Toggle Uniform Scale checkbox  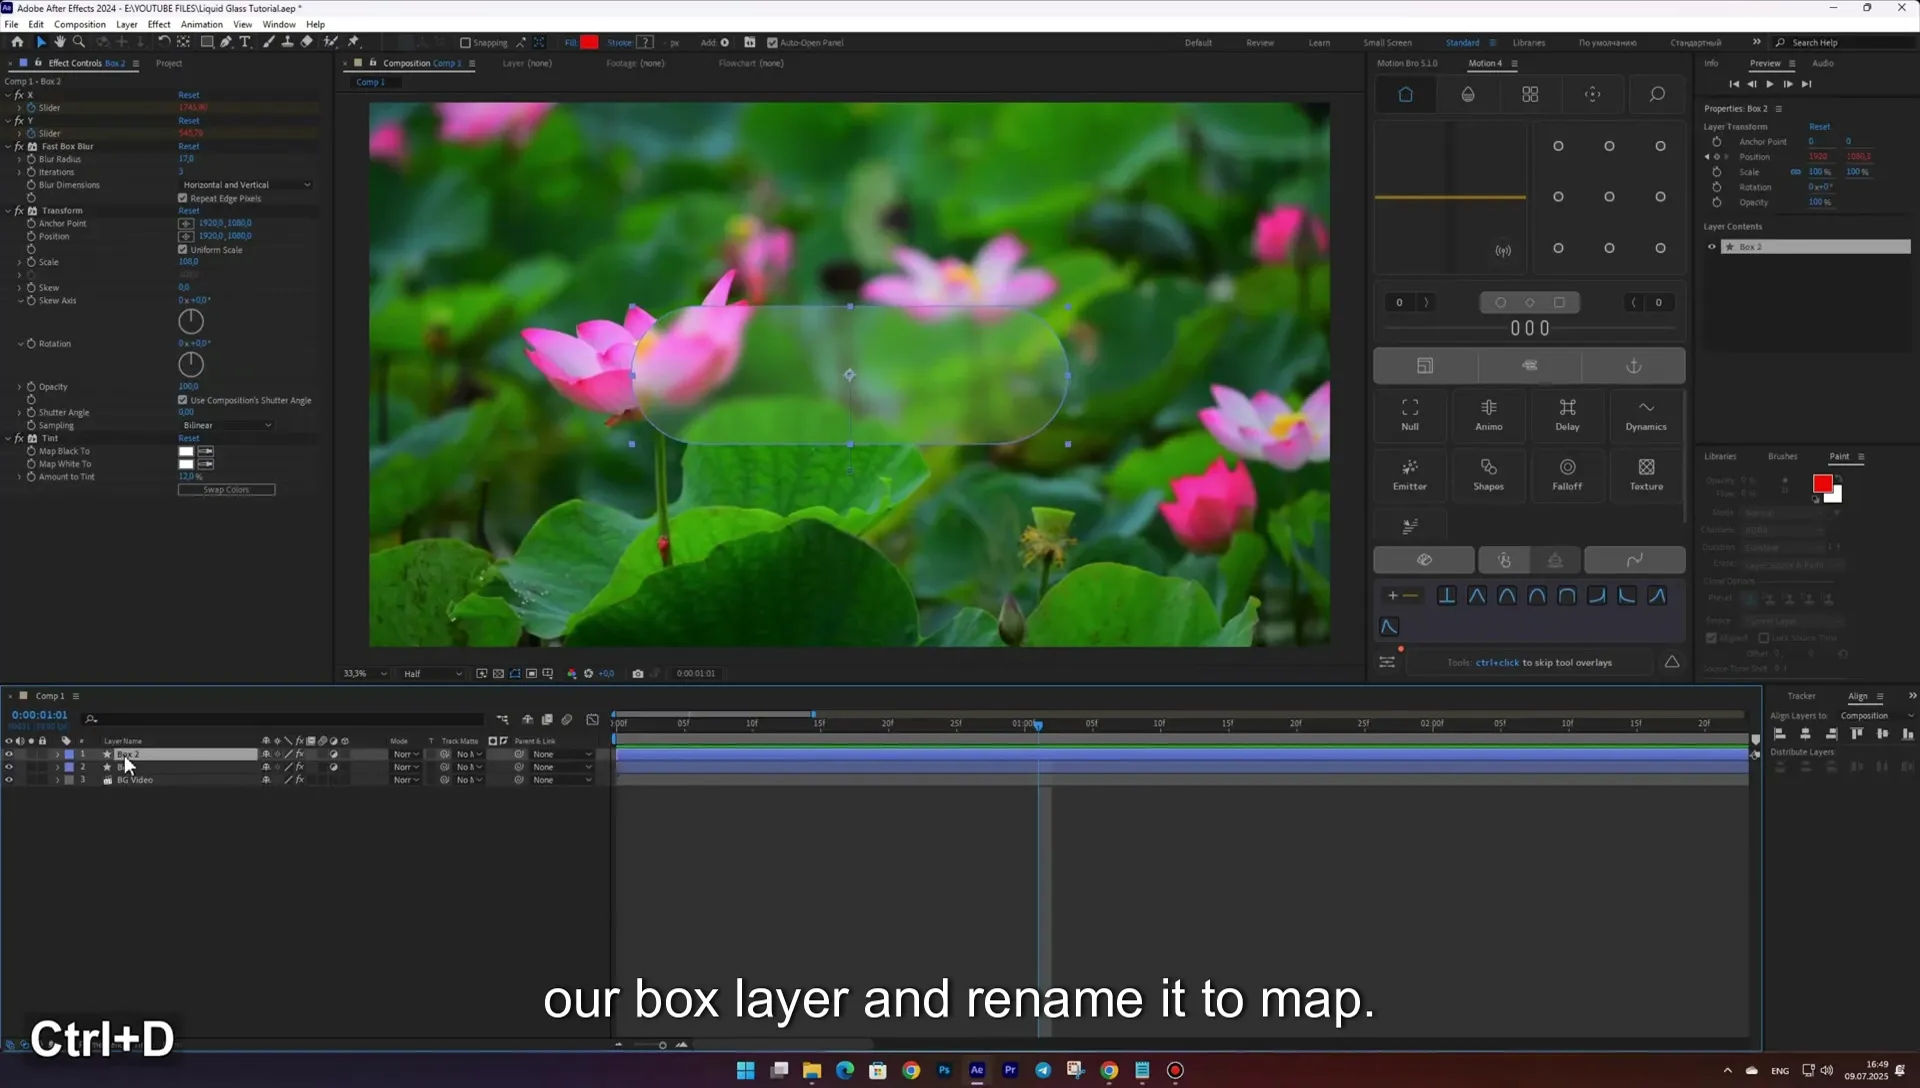click(x=183, y=249)
